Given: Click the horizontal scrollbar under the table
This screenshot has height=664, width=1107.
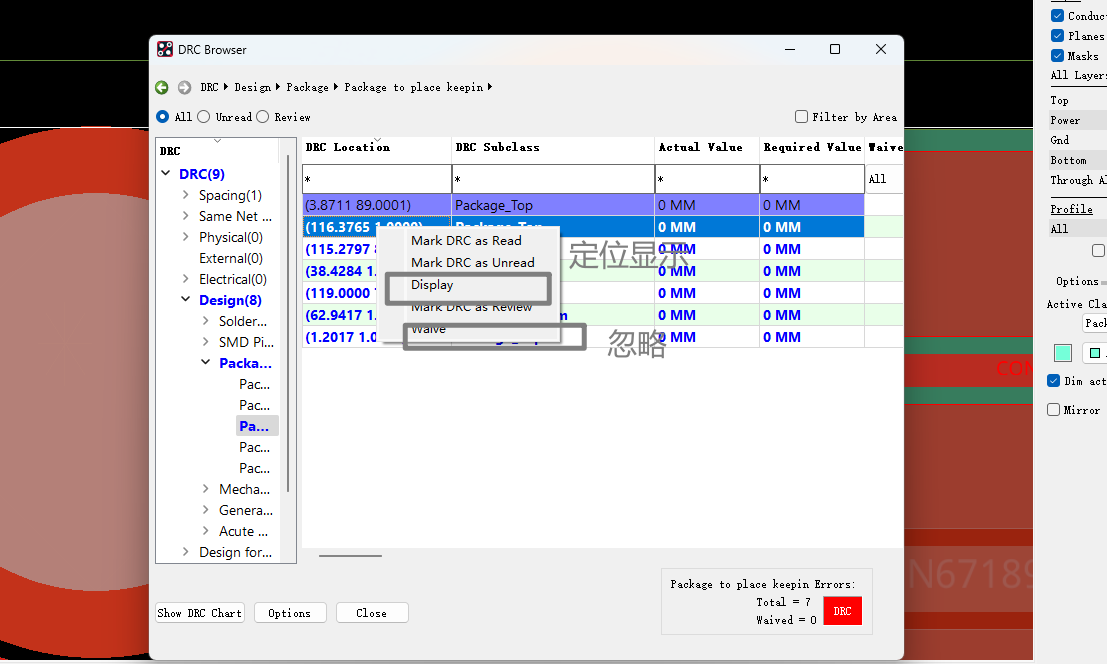Looking at the screenshot, I should click(350, 555).
